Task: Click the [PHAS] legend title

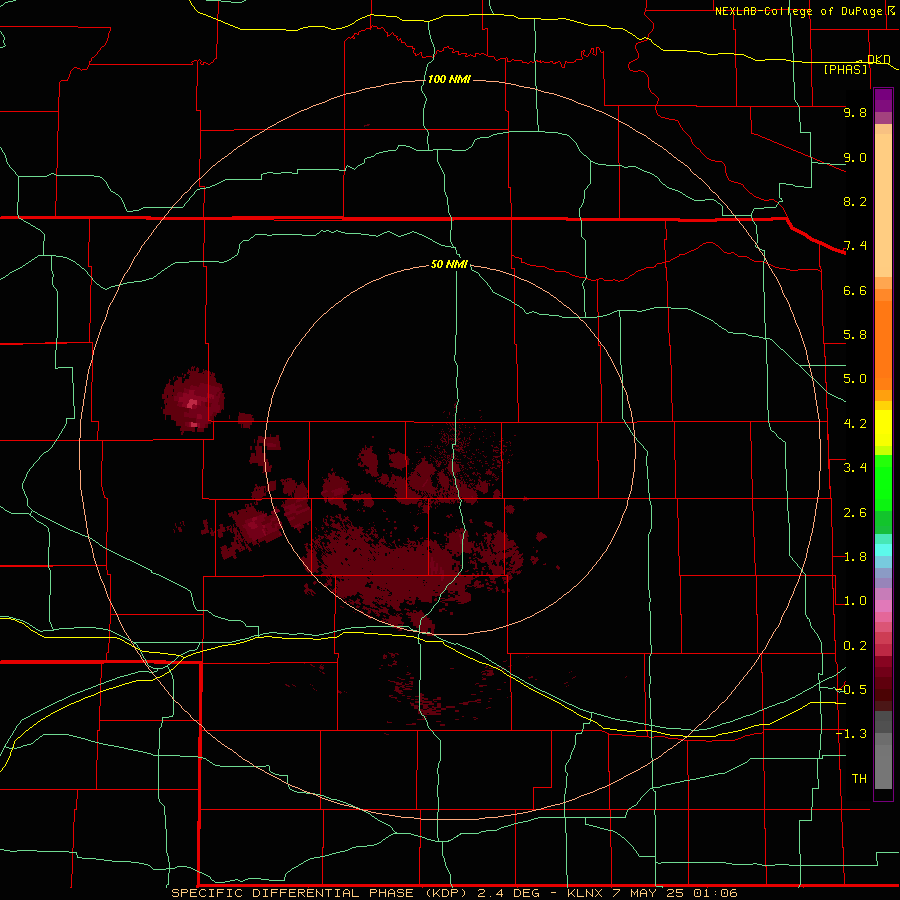Action: click(x=845, y=70)
